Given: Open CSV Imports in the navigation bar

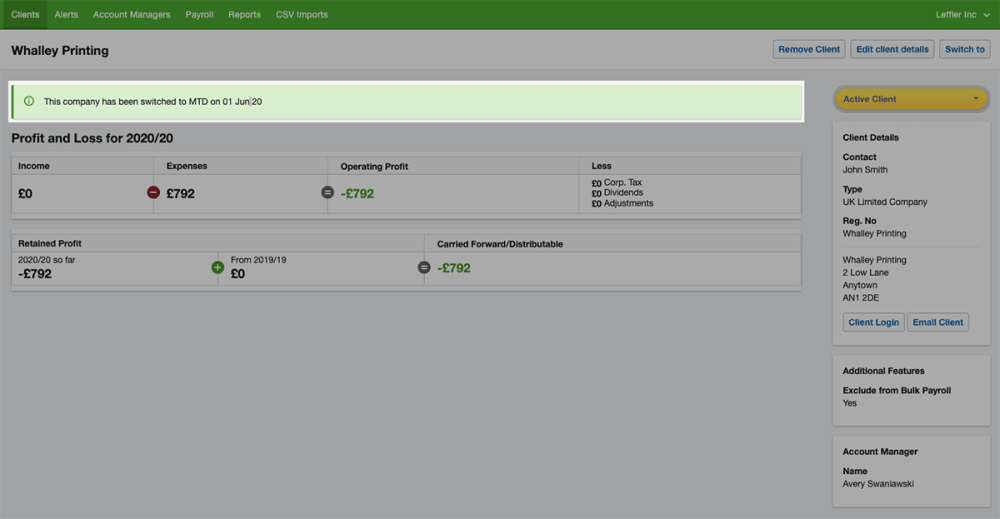Looking at the screenshot, I should 302,15.
